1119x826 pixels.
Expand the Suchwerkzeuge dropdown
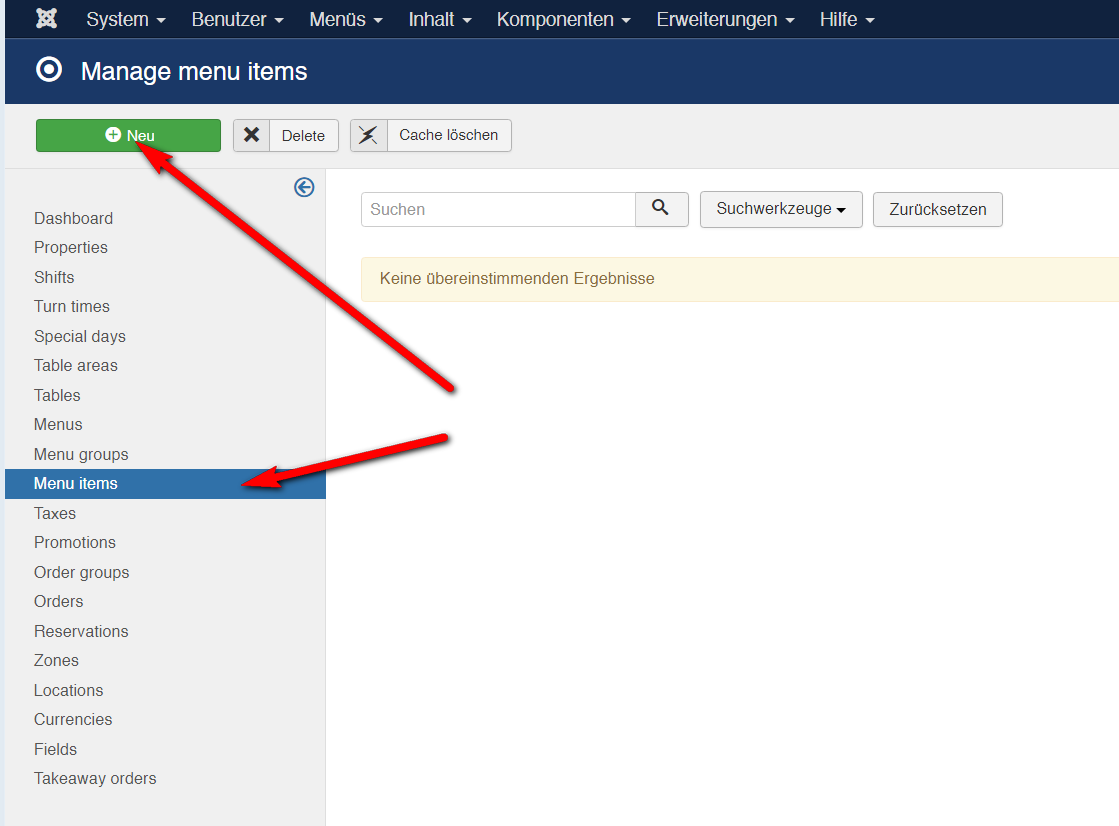pos(781,209)
